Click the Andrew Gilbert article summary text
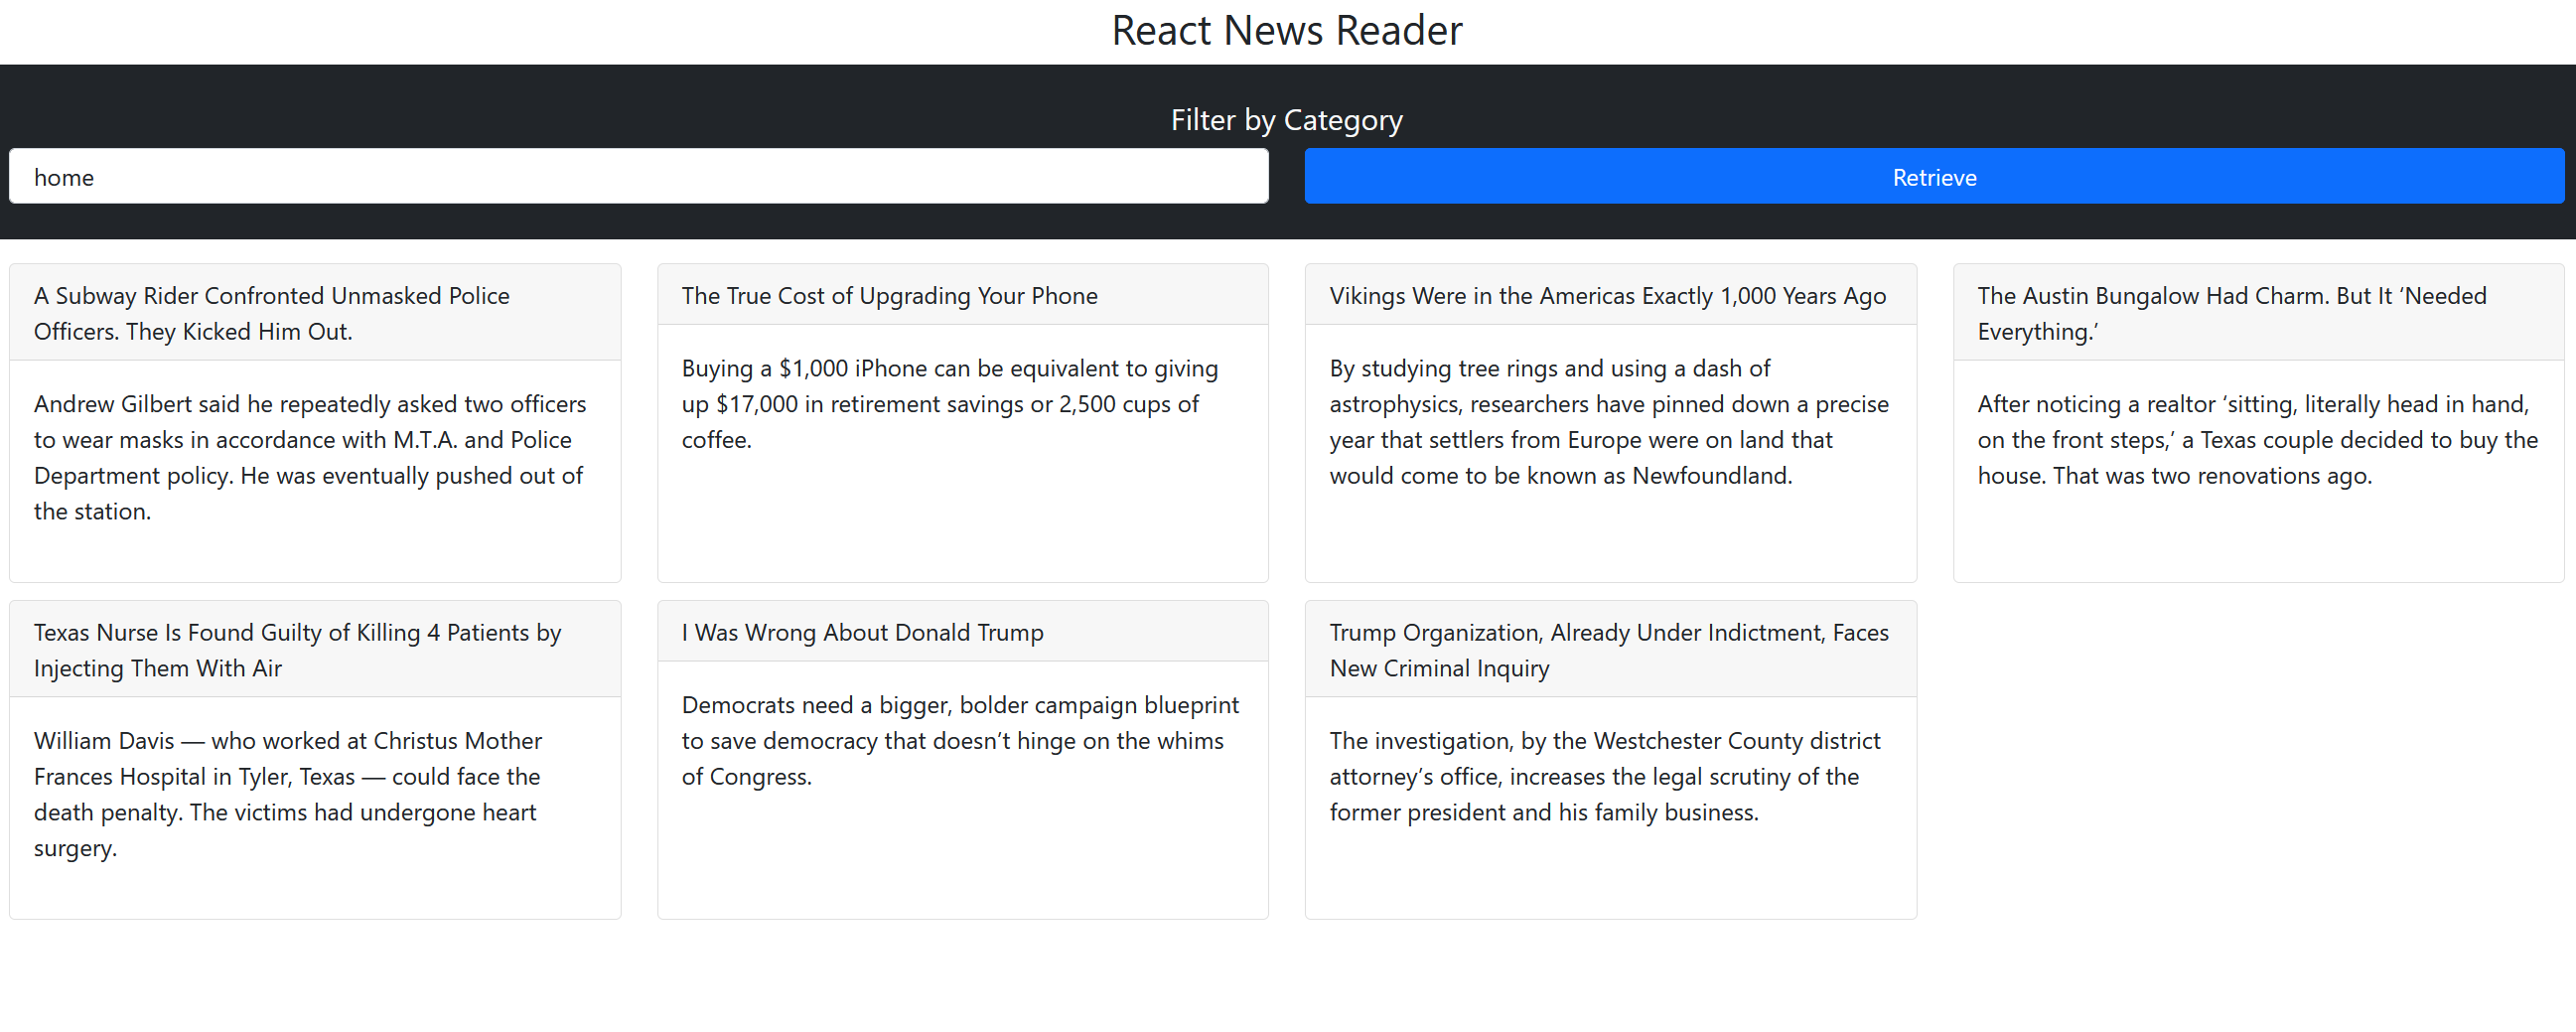Viewport: 2576px width, 1032px height. tap(310, 458)
